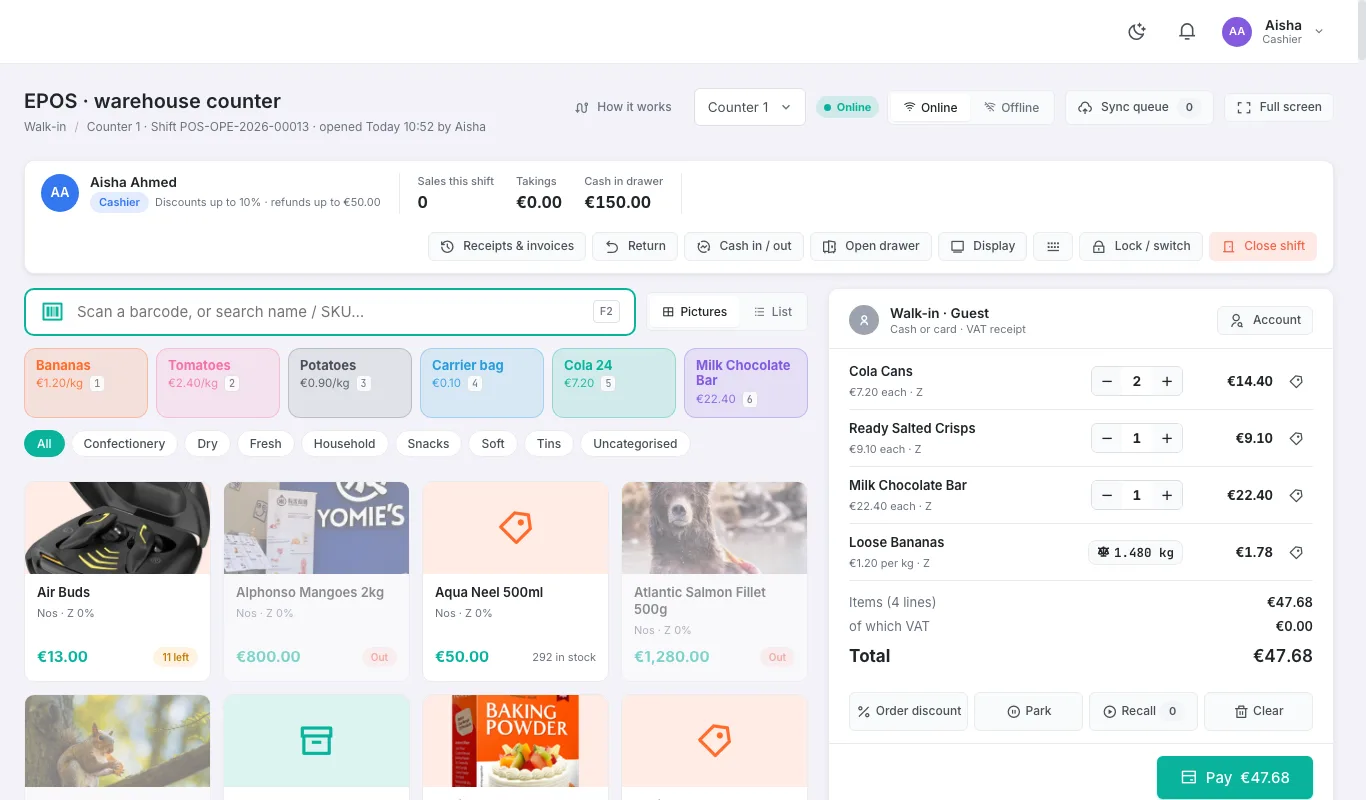1366x800 pixels.
Task: Open the notifications bell
Action: tap(1187, 31)
